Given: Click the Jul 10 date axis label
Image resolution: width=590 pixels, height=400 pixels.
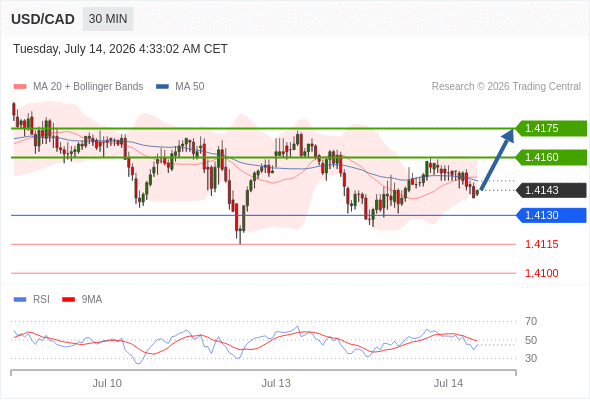Looking at the screenshot, I should pos(107,383).
